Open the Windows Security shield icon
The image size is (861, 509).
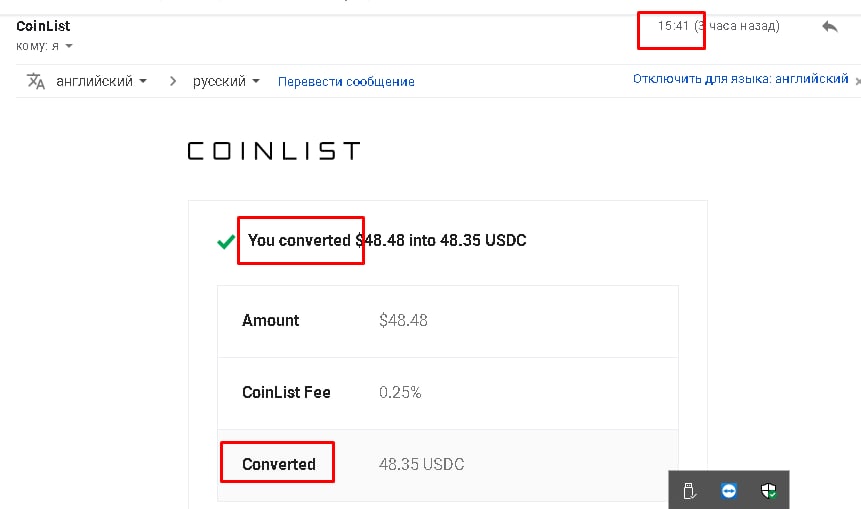tap(769, 490)
